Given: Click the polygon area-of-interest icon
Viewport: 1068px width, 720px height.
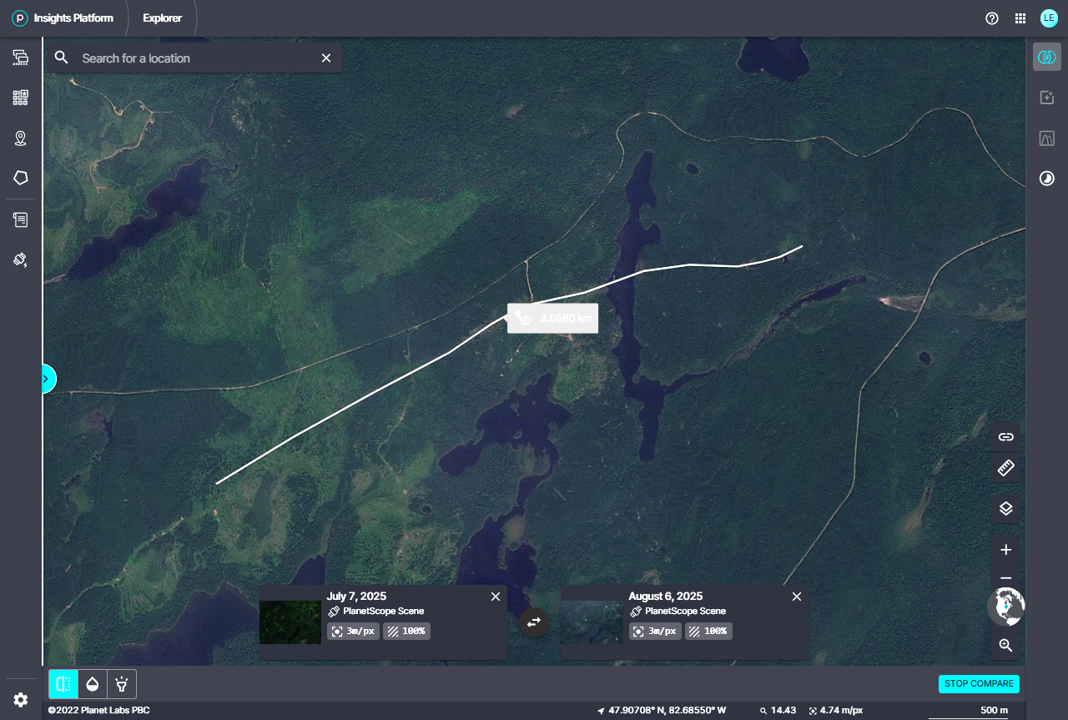Looking at the screenshot, I should (x=20, y=178).
